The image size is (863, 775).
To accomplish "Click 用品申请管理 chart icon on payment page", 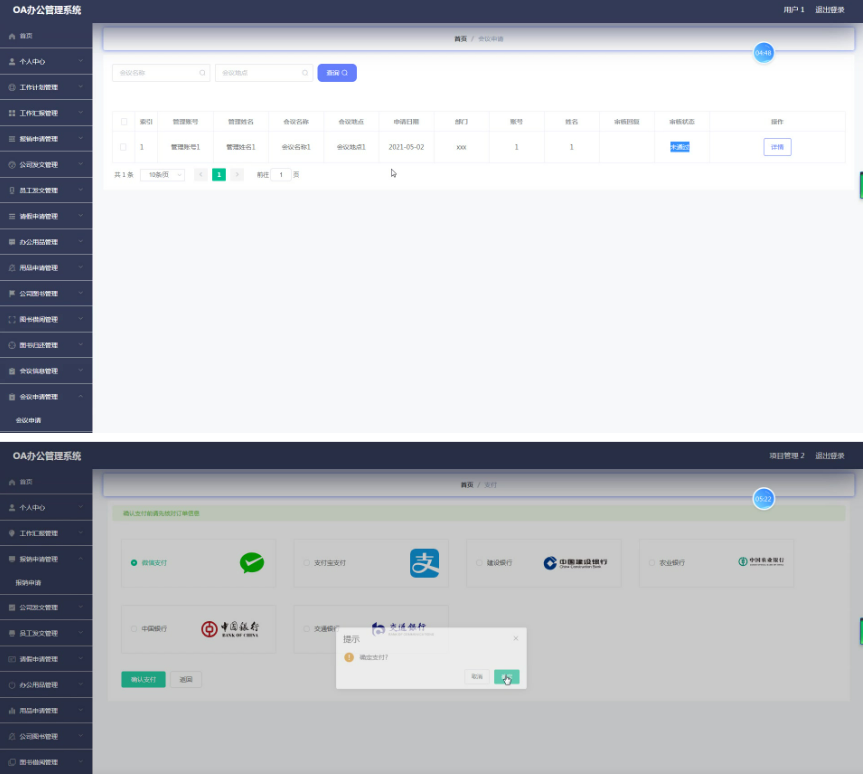I will pos(12,711).
